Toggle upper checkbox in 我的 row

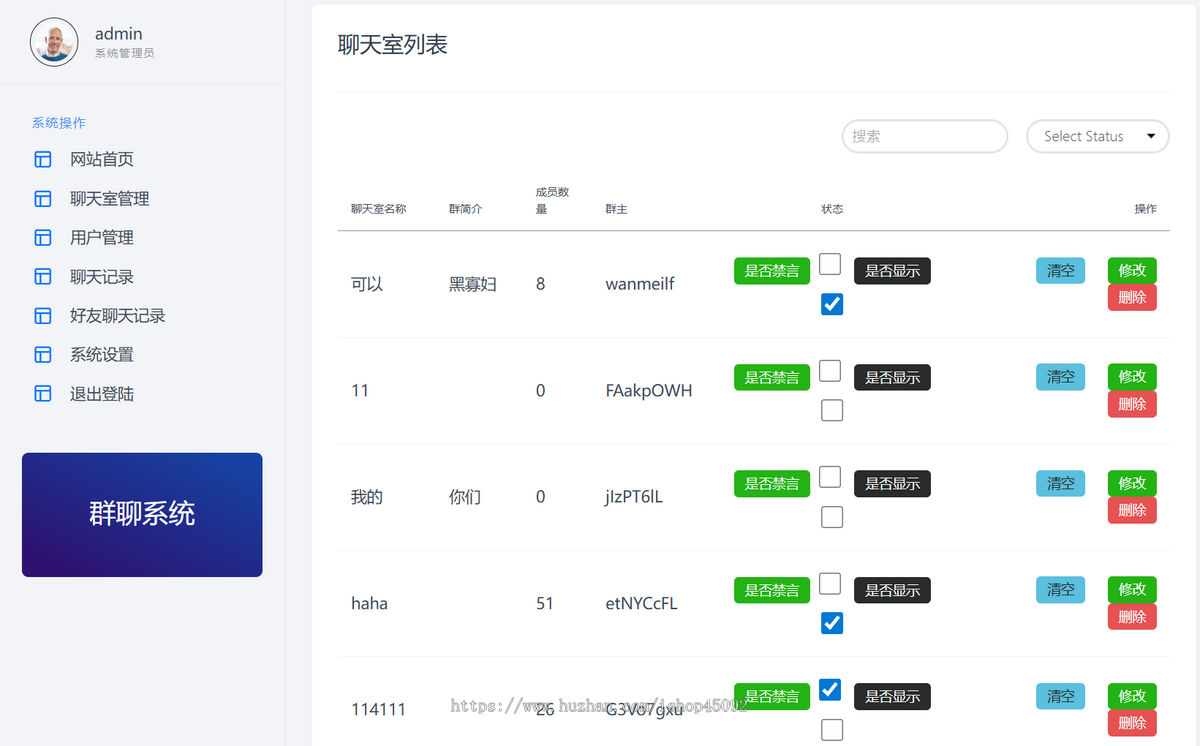click(830, 477)
